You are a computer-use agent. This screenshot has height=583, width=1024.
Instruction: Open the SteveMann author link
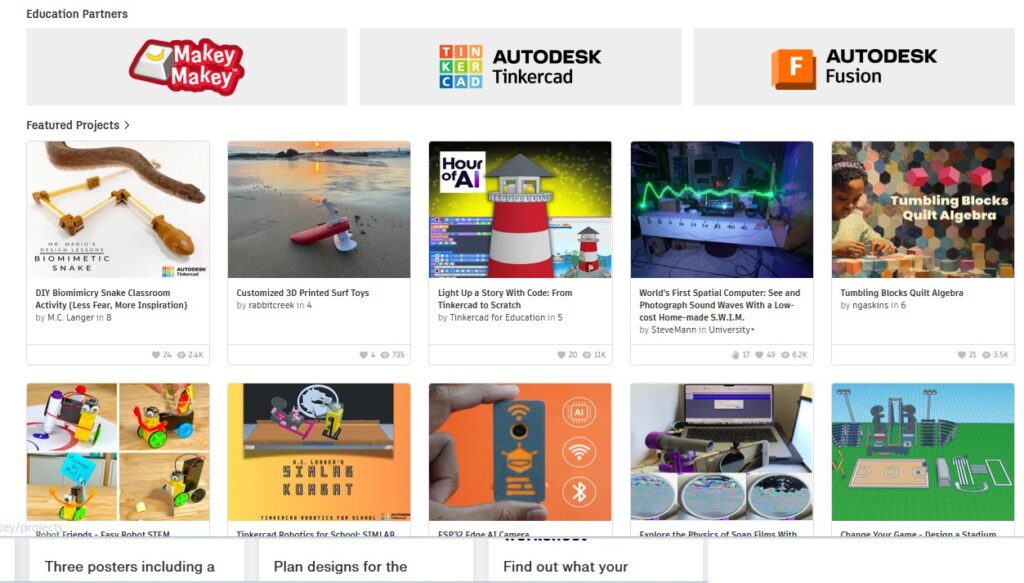[674, 330]
